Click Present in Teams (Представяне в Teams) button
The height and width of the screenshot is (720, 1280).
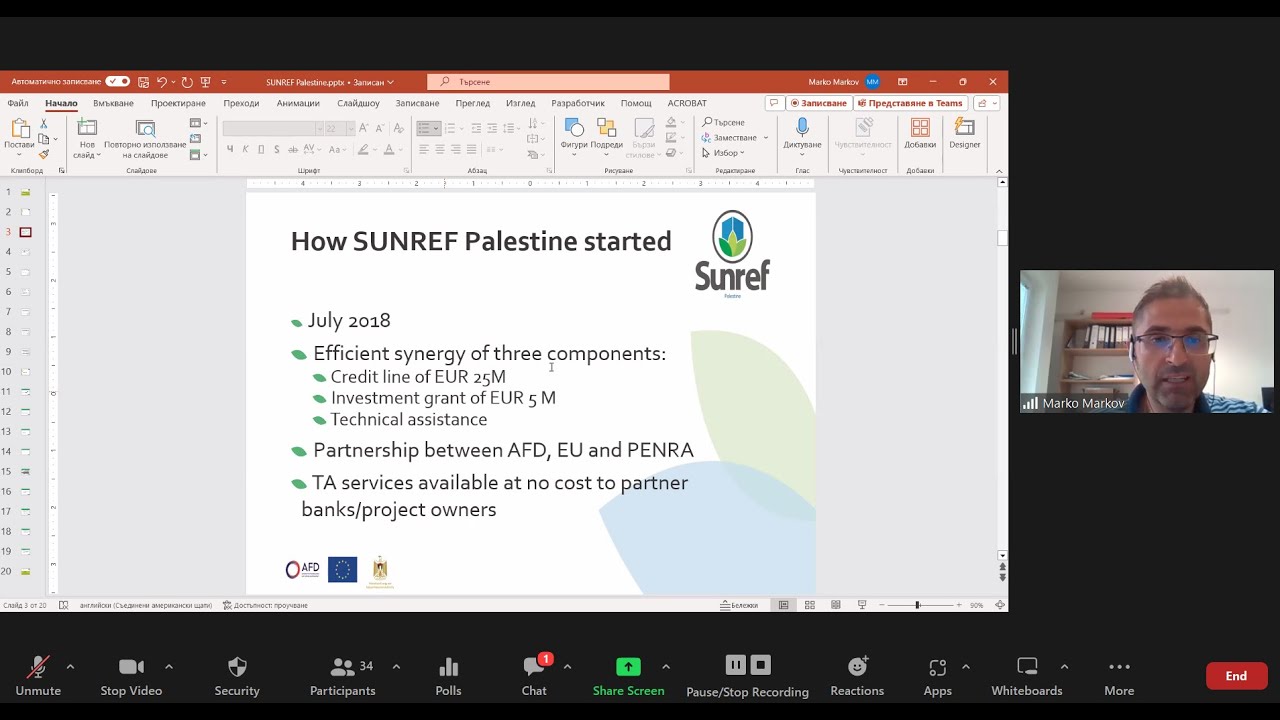(x=910, y=103)
